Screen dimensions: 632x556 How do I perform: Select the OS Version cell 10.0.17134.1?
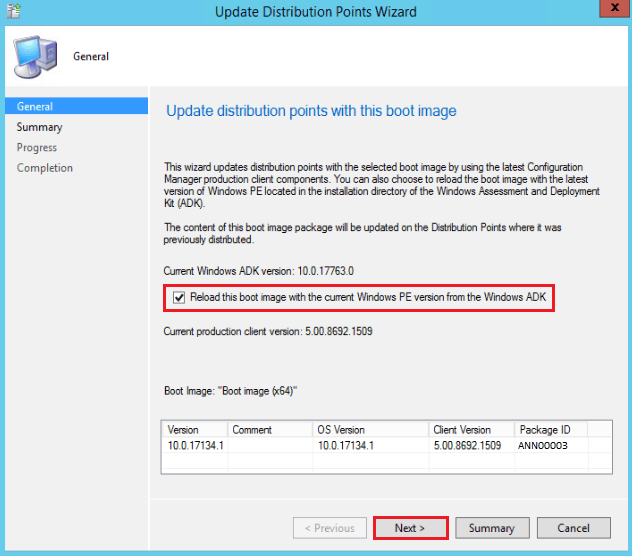click(x=346, y=446)
